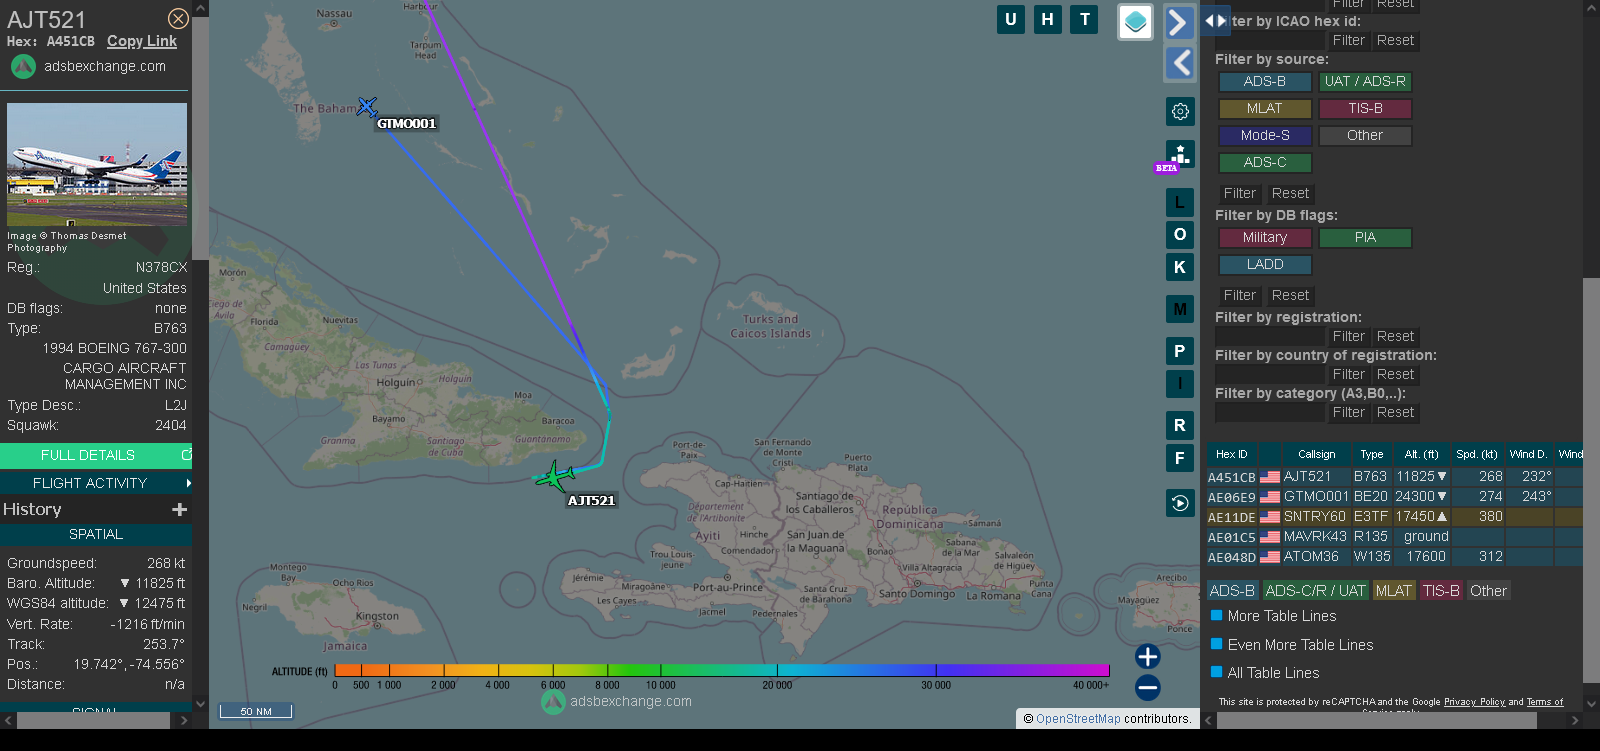This screenshot has width=1600, height=751.
Task: Select the MAVRK43 table row
Action: tap(1394, 537)
